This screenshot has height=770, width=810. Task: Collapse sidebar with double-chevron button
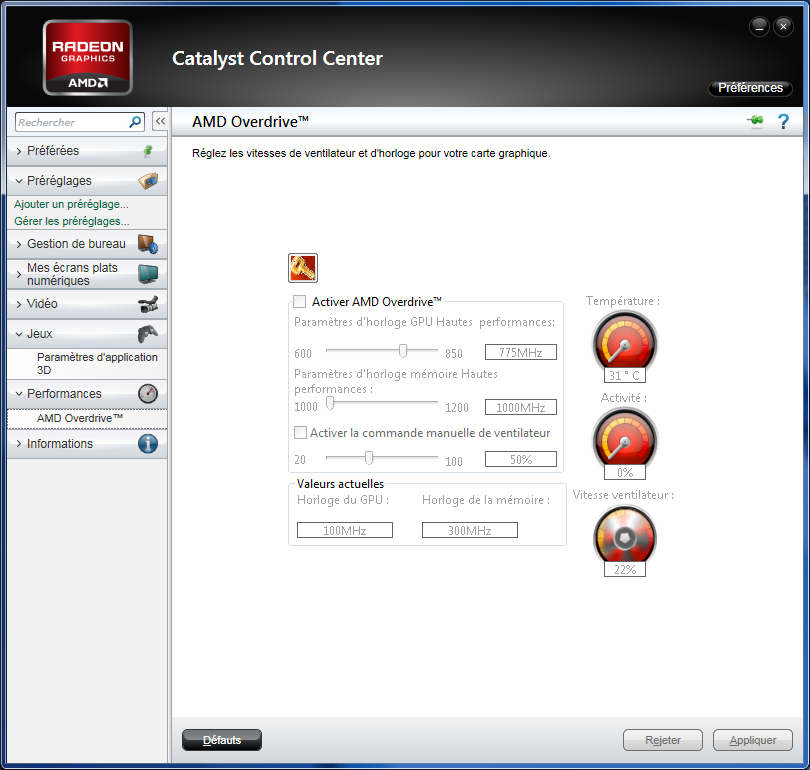click(x=159, y=120)
